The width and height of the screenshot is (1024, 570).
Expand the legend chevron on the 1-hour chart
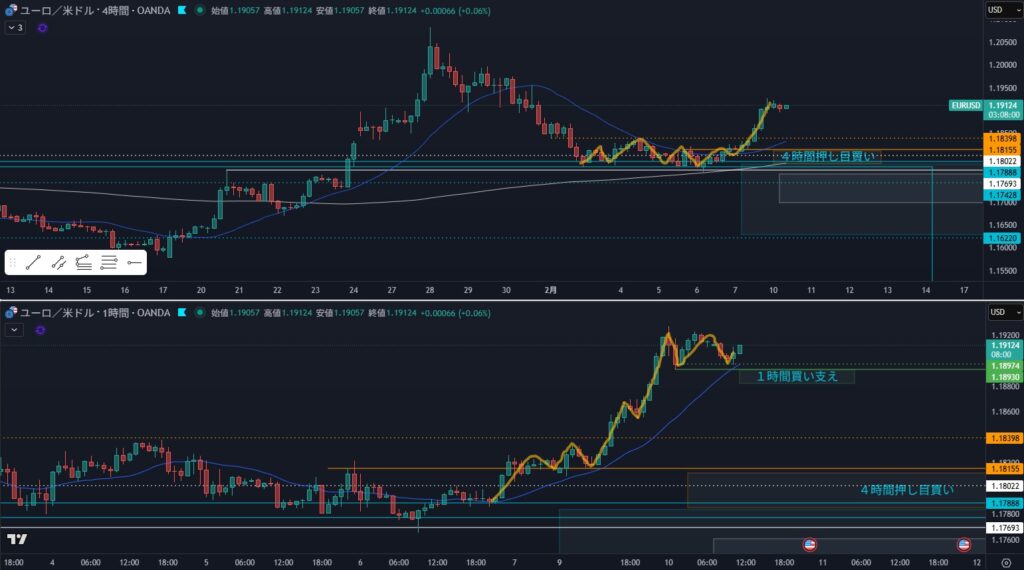tap(13, 328)
